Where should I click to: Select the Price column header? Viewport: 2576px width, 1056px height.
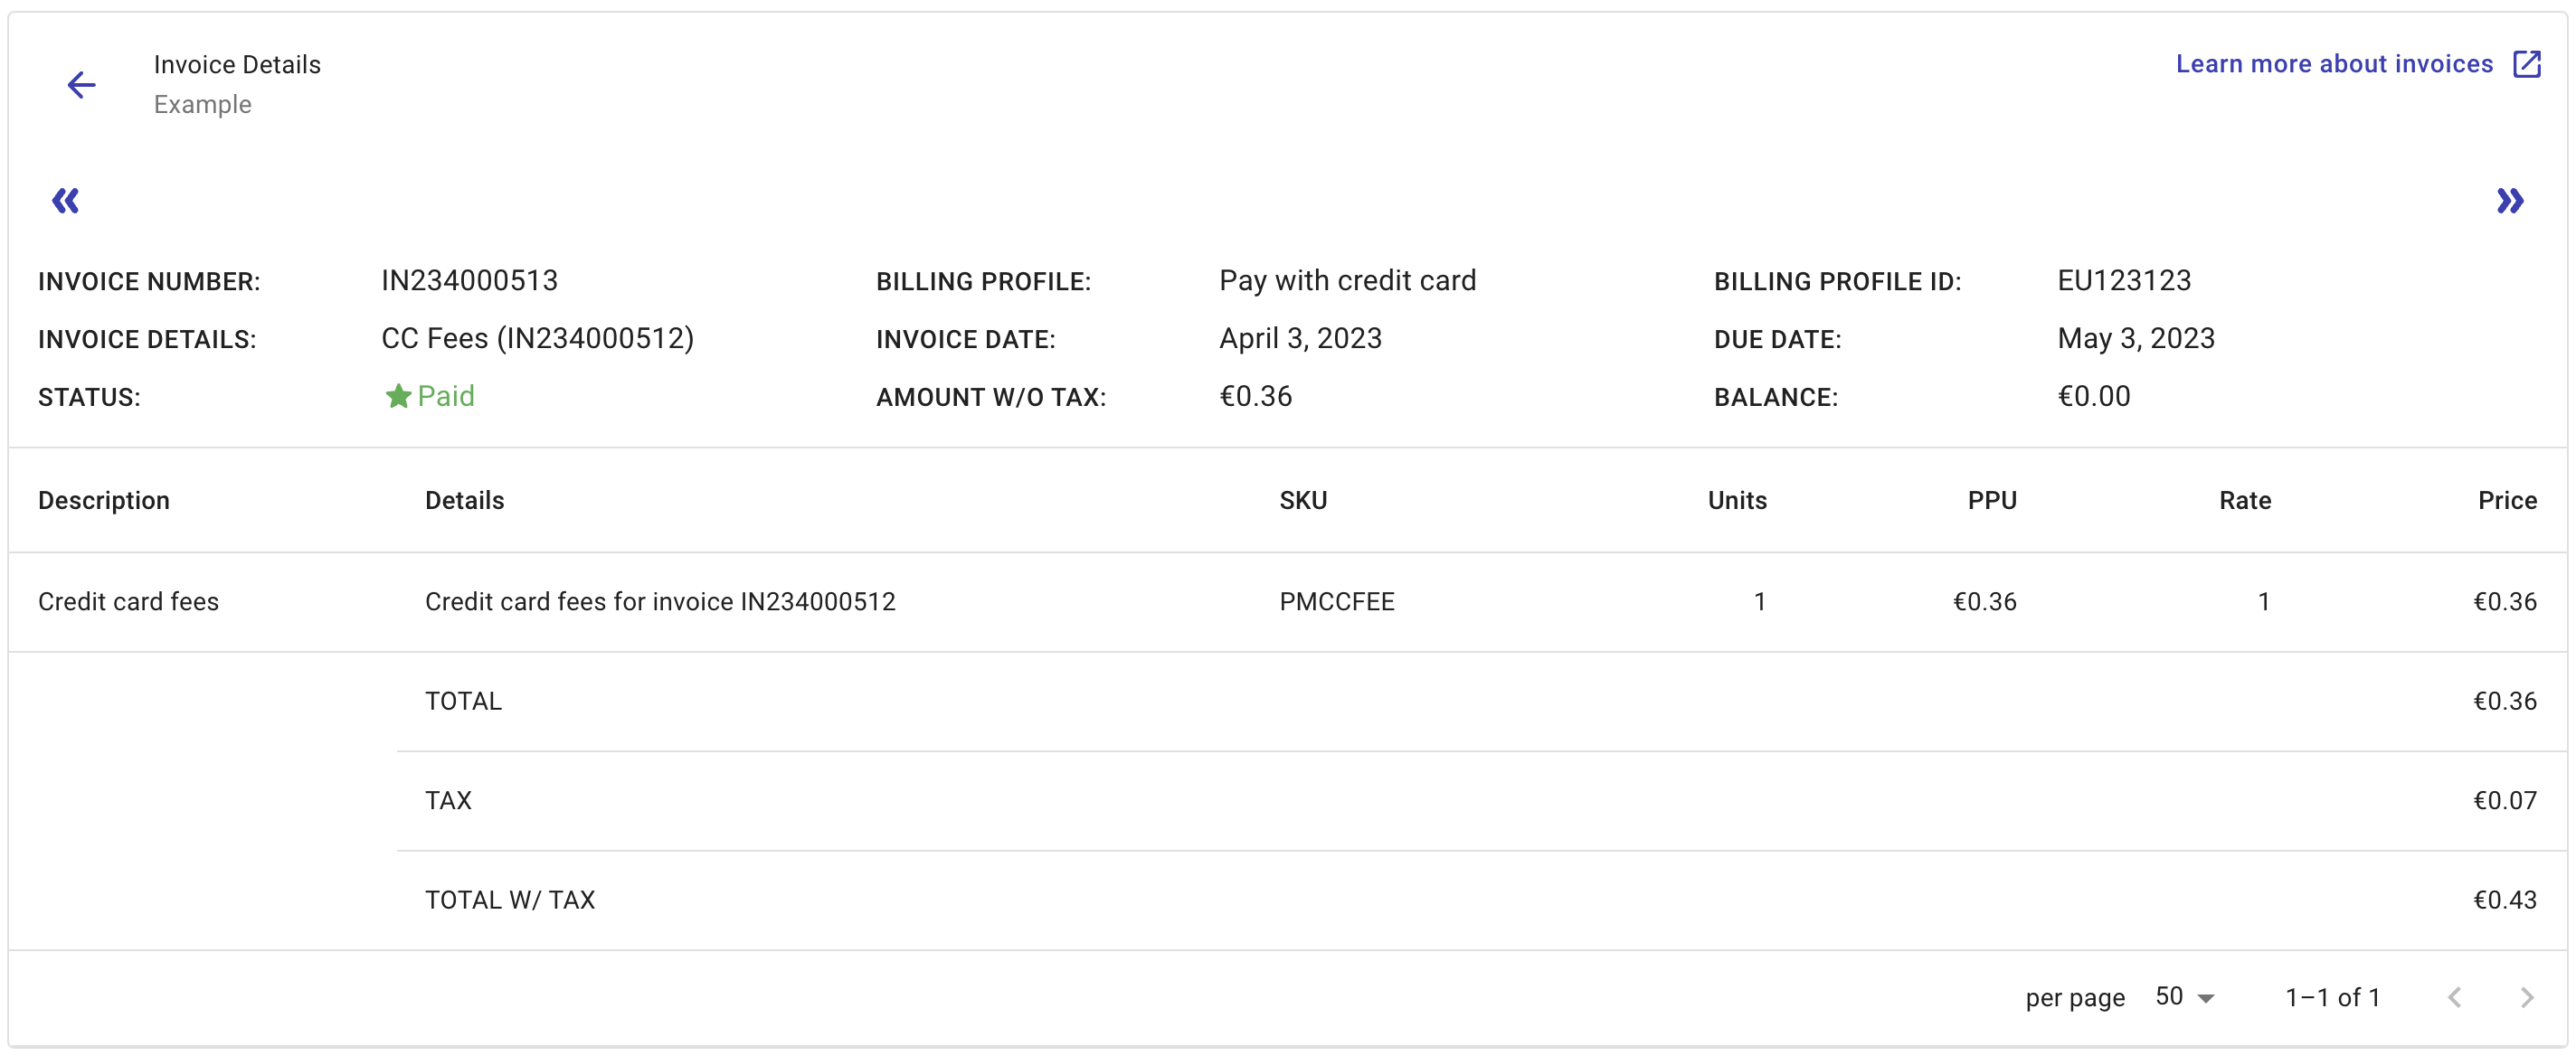pyautogui.click(x=2507, y=500)
